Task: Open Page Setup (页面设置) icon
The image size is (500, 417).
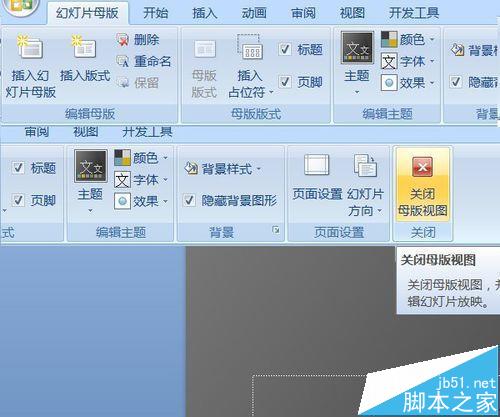Action: pyautogui.click(x=317, y=165)
